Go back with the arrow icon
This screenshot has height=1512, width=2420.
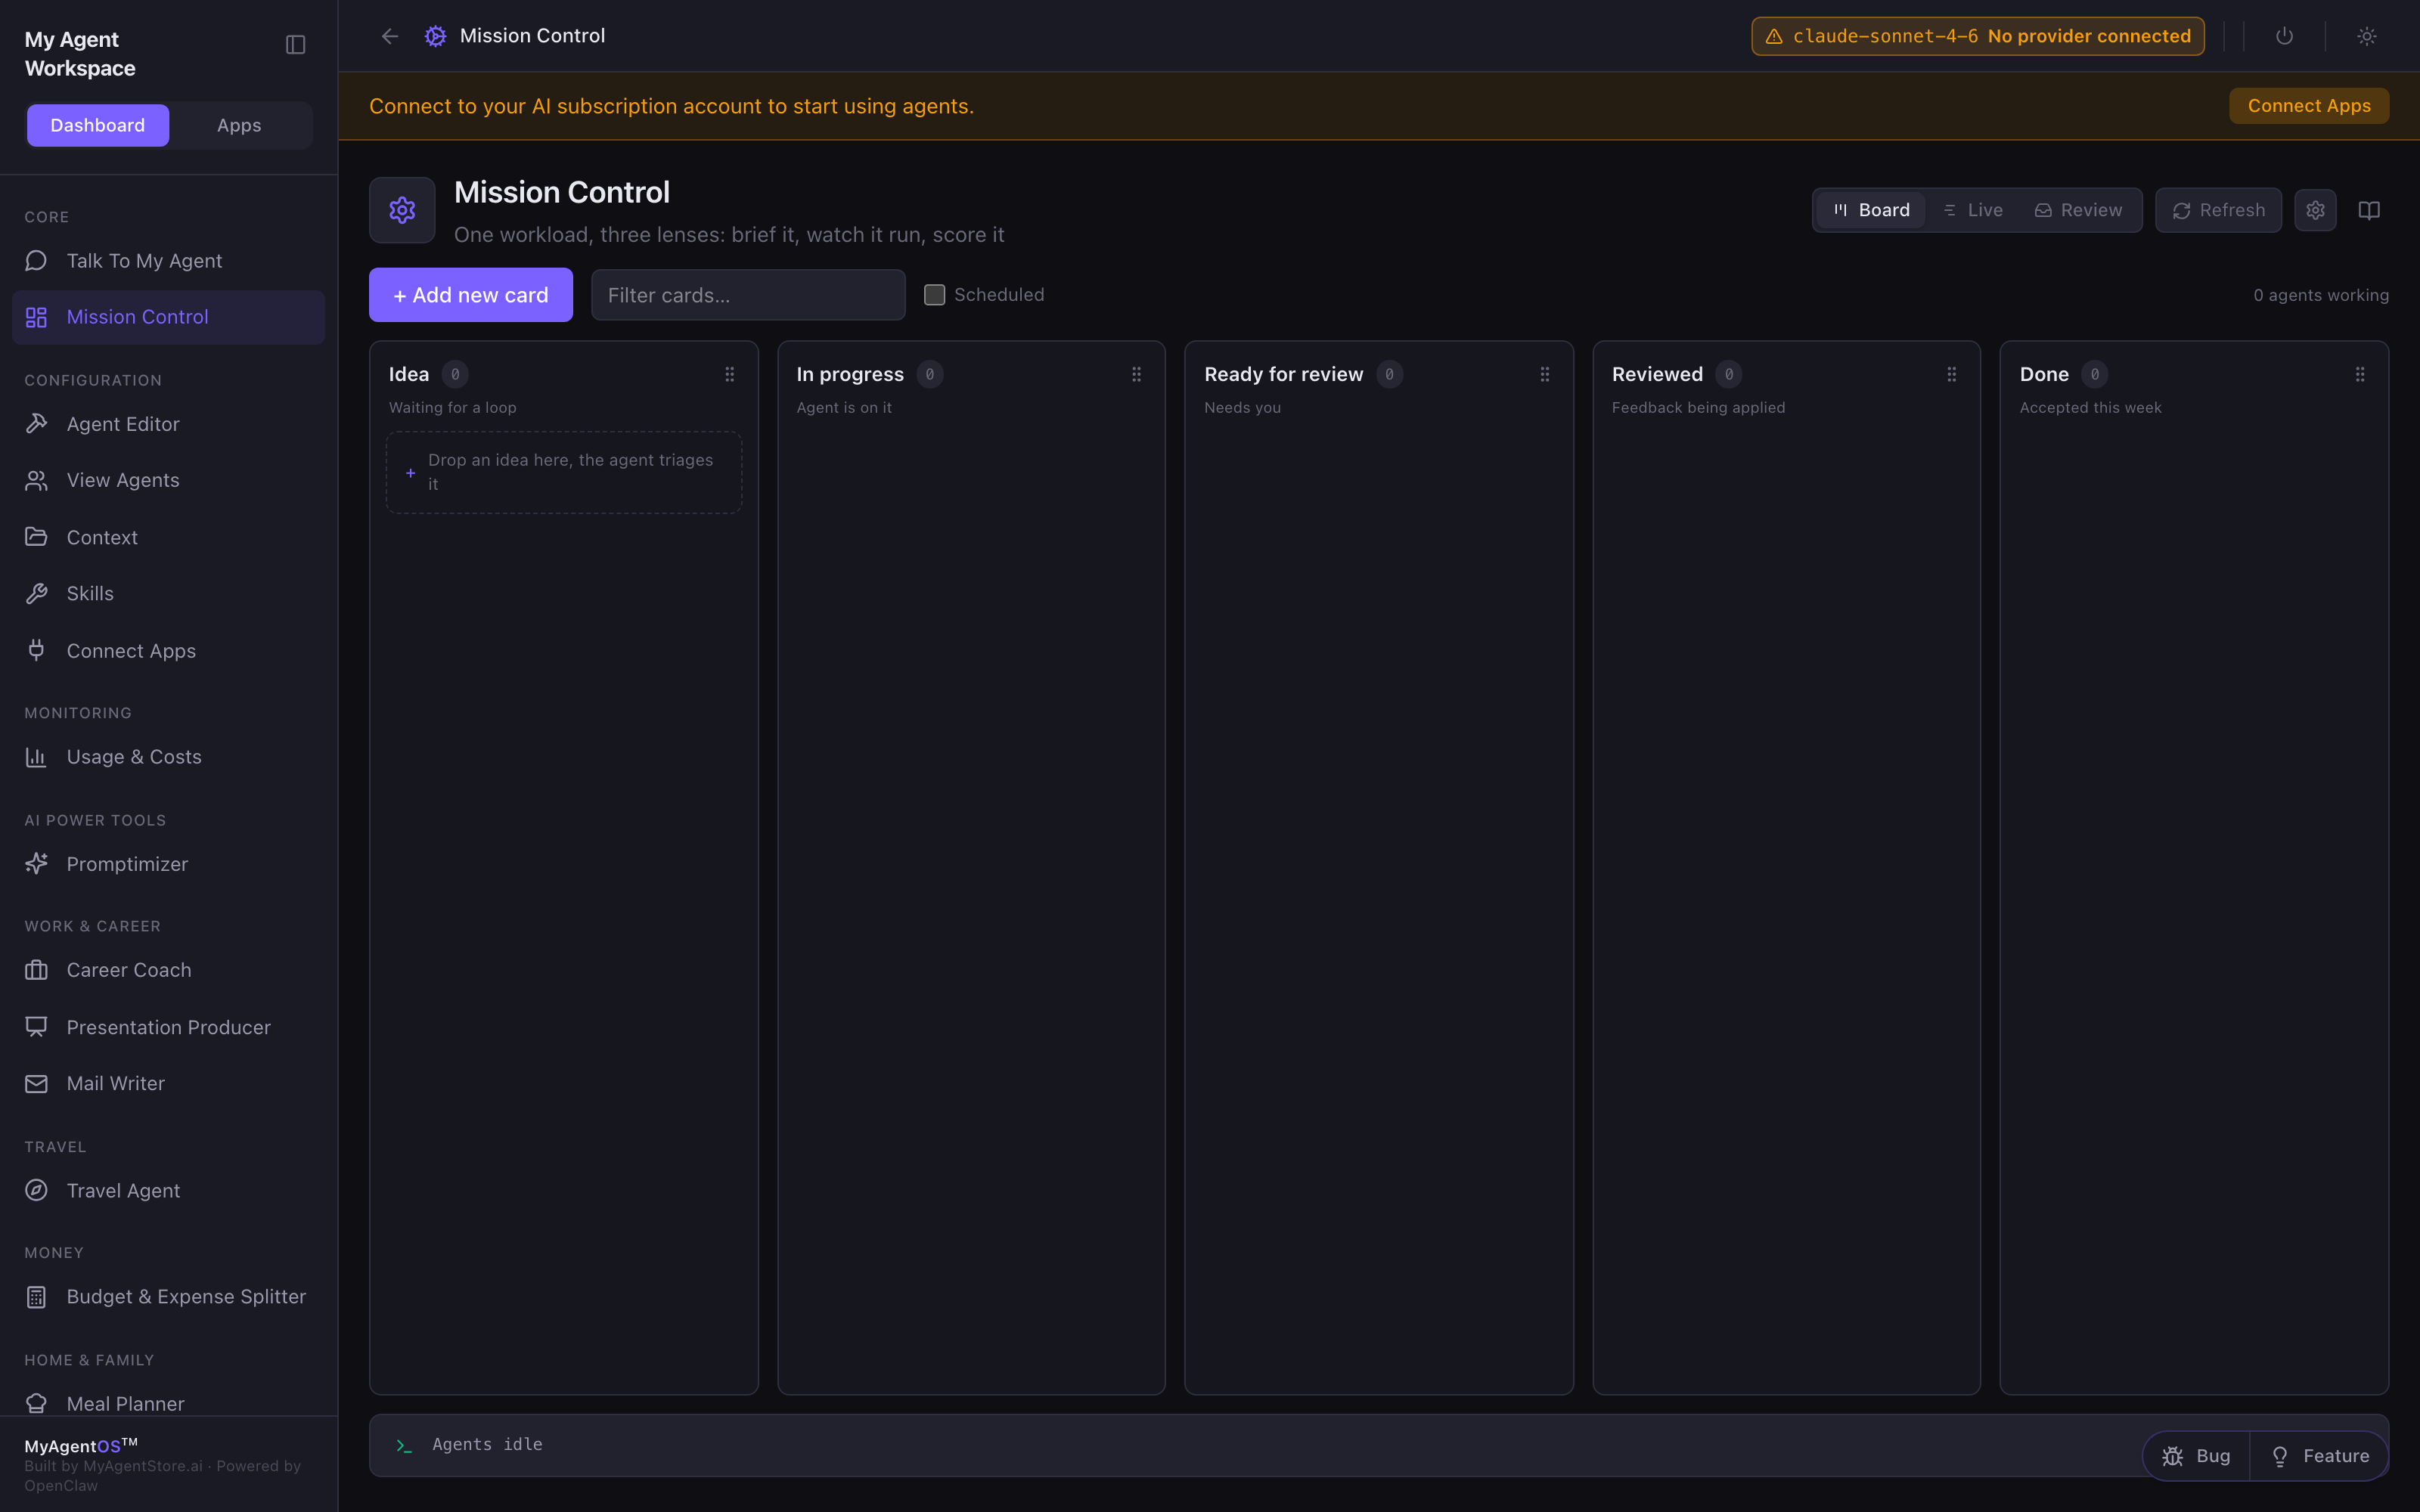tap(390, 36)
